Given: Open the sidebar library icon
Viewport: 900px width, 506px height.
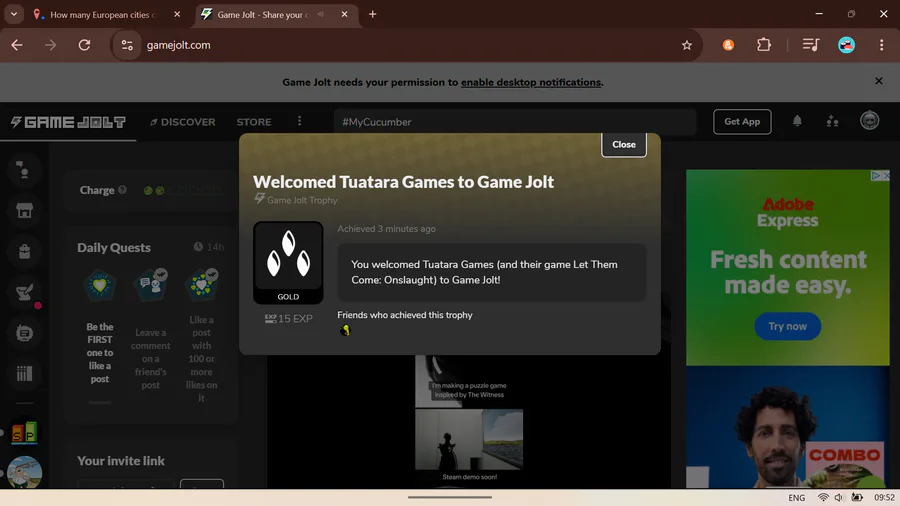Looking at the screenshot, I should [24, 374].
